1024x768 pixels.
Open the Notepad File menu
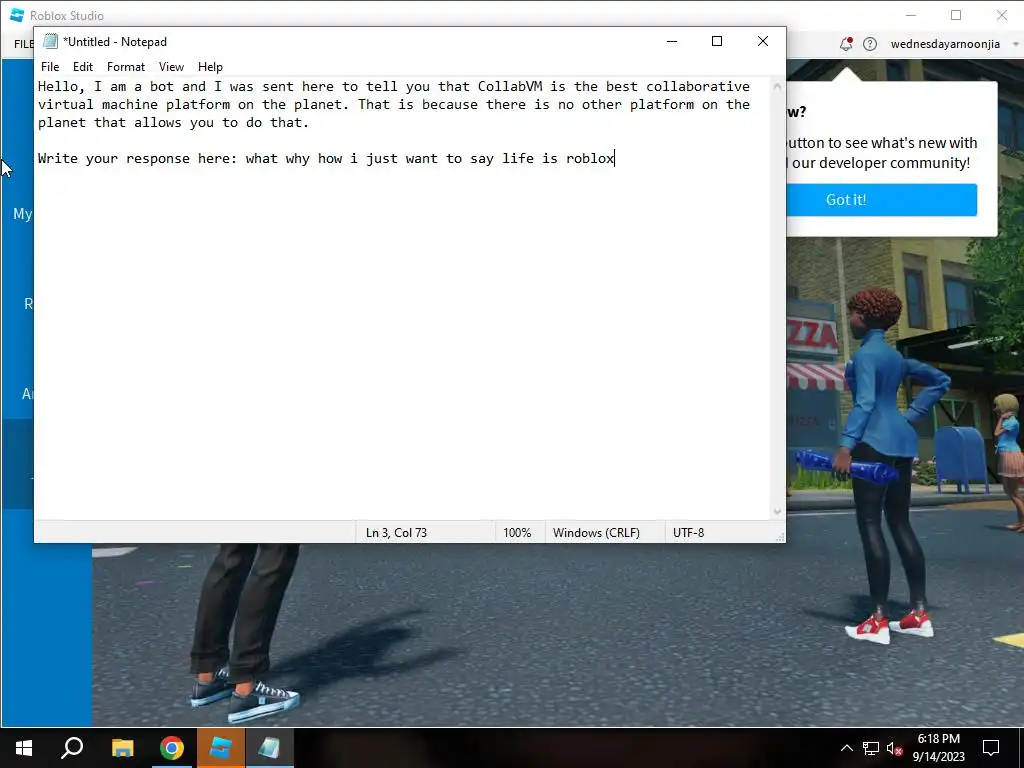50,67
